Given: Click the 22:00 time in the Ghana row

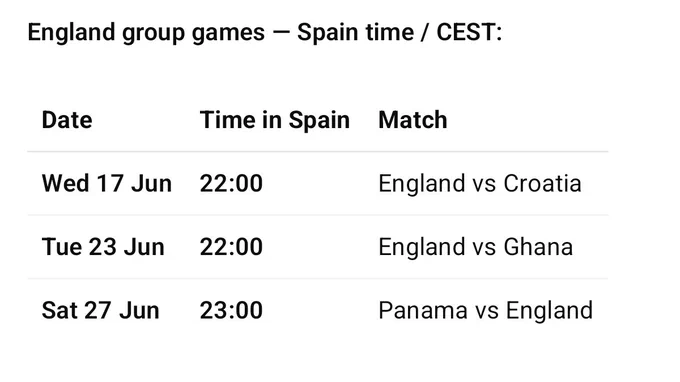Looking at the screenshot, I should click(x=231, y=247).
